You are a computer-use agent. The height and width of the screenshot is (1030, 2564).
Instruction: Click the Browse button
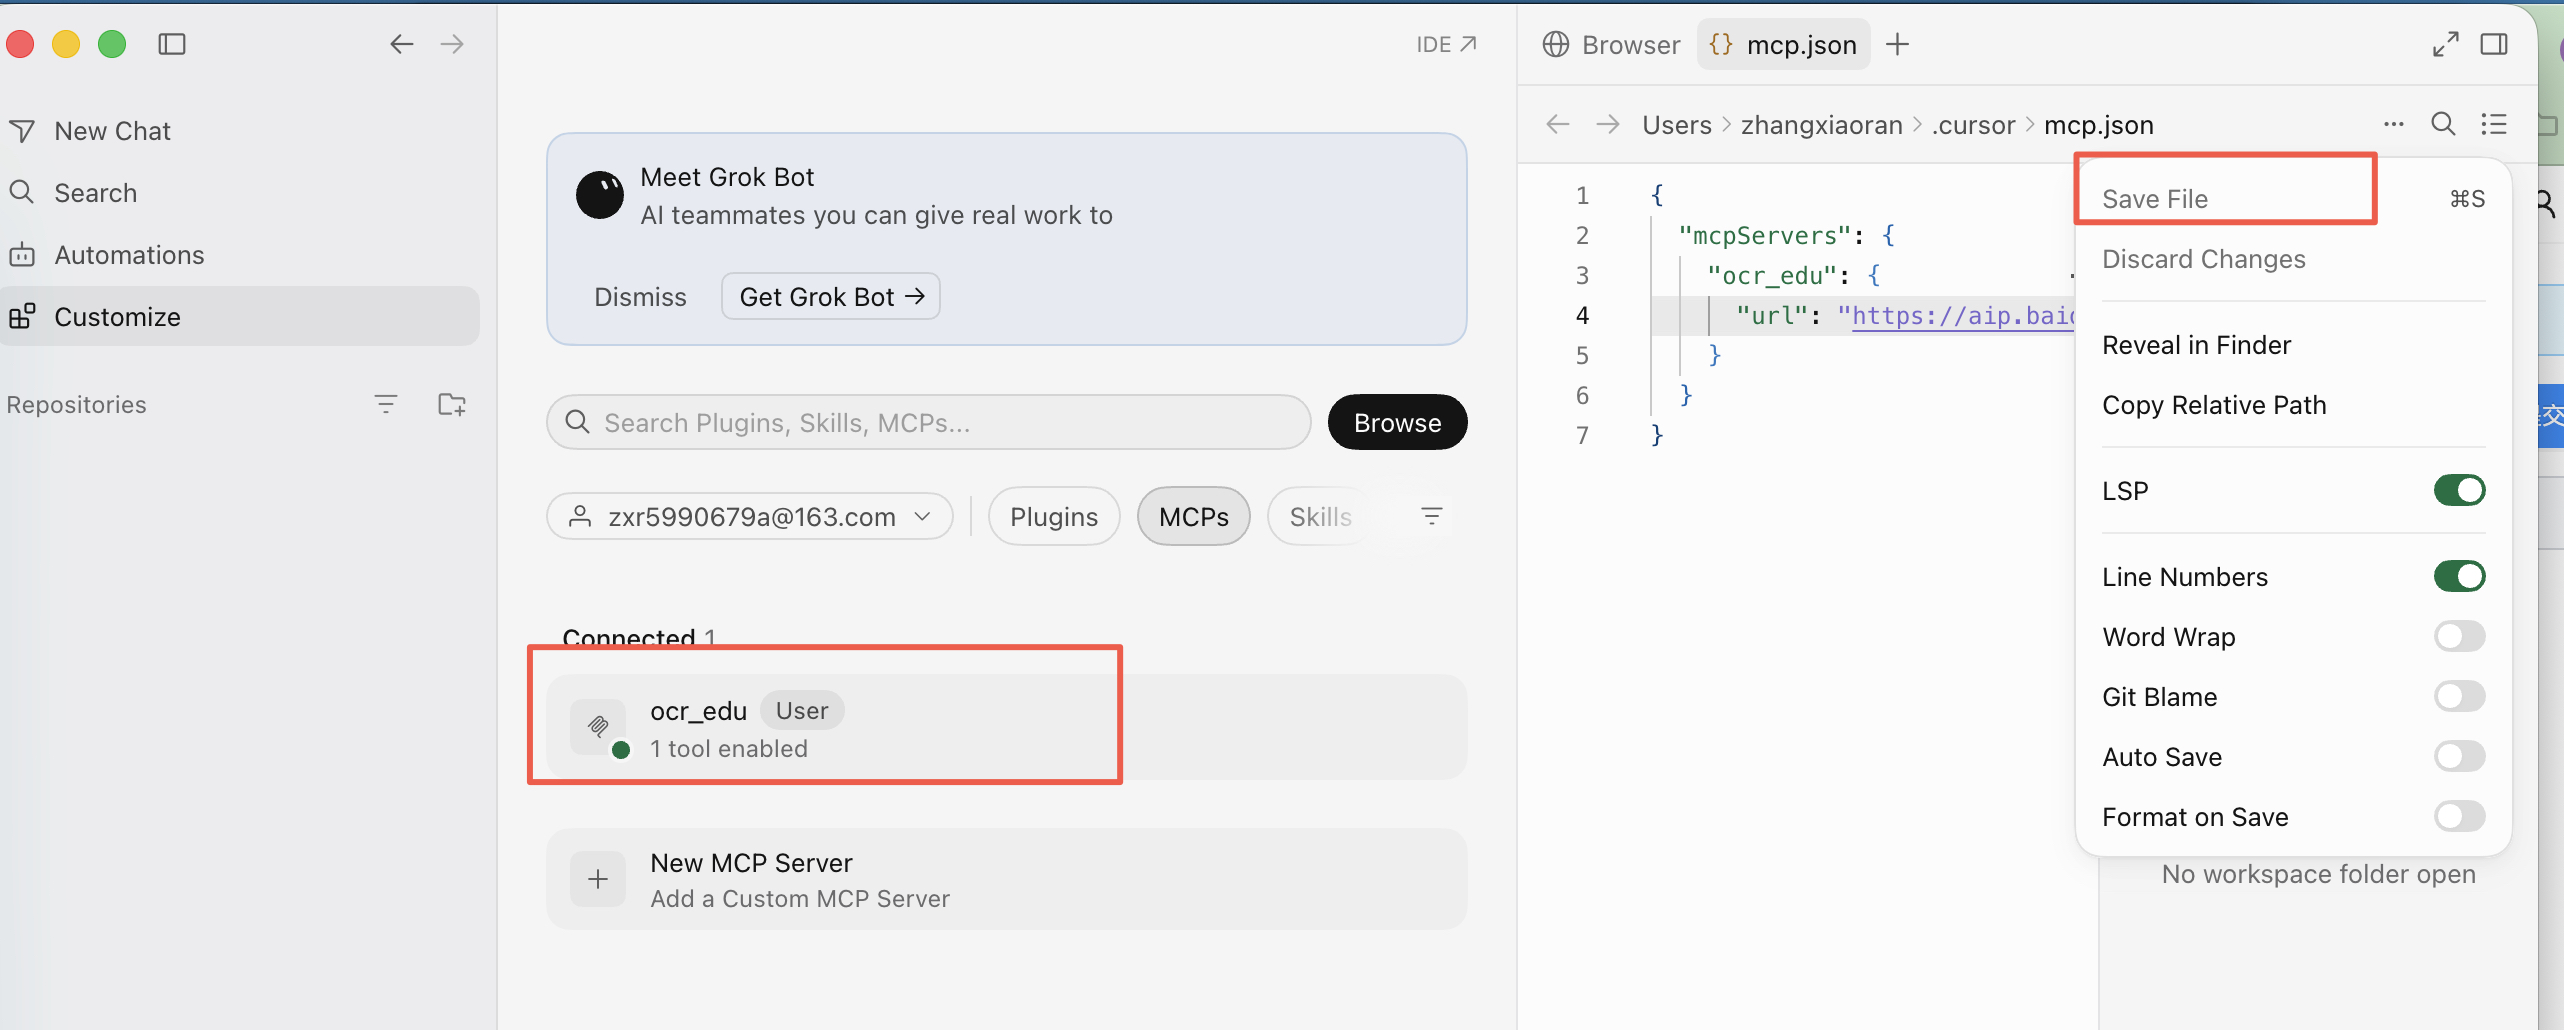[1397, 423]
